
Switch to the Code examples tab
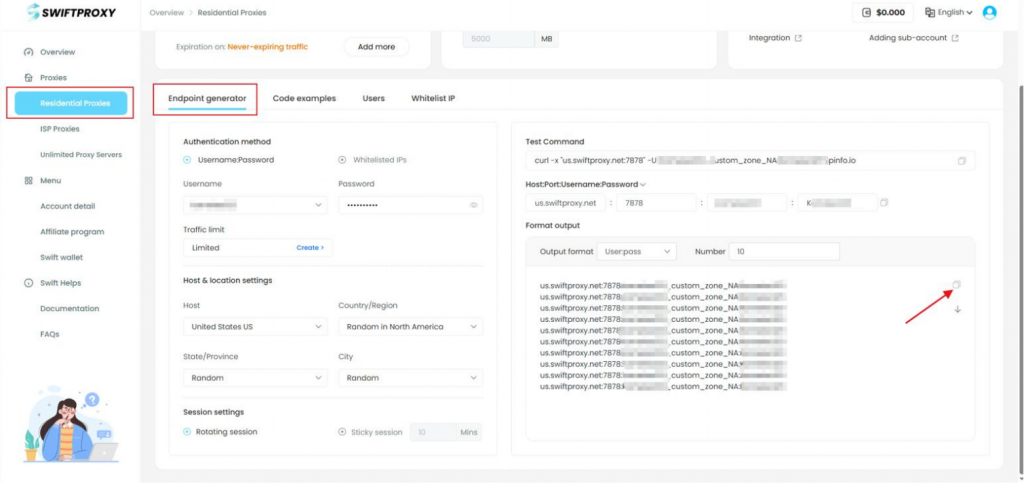[304, 99]
